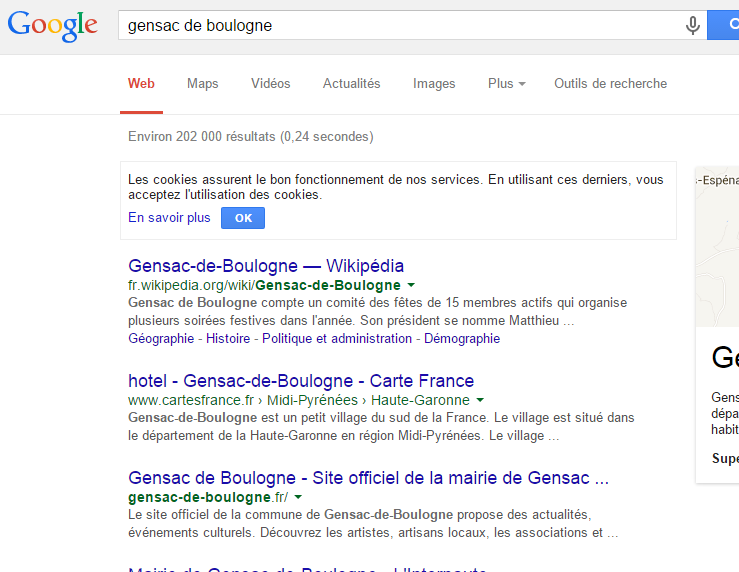The width and height of the screenshot is (739, 572).
Task: Click the map thumbnail in the side panel
Action: coord(717,247)
